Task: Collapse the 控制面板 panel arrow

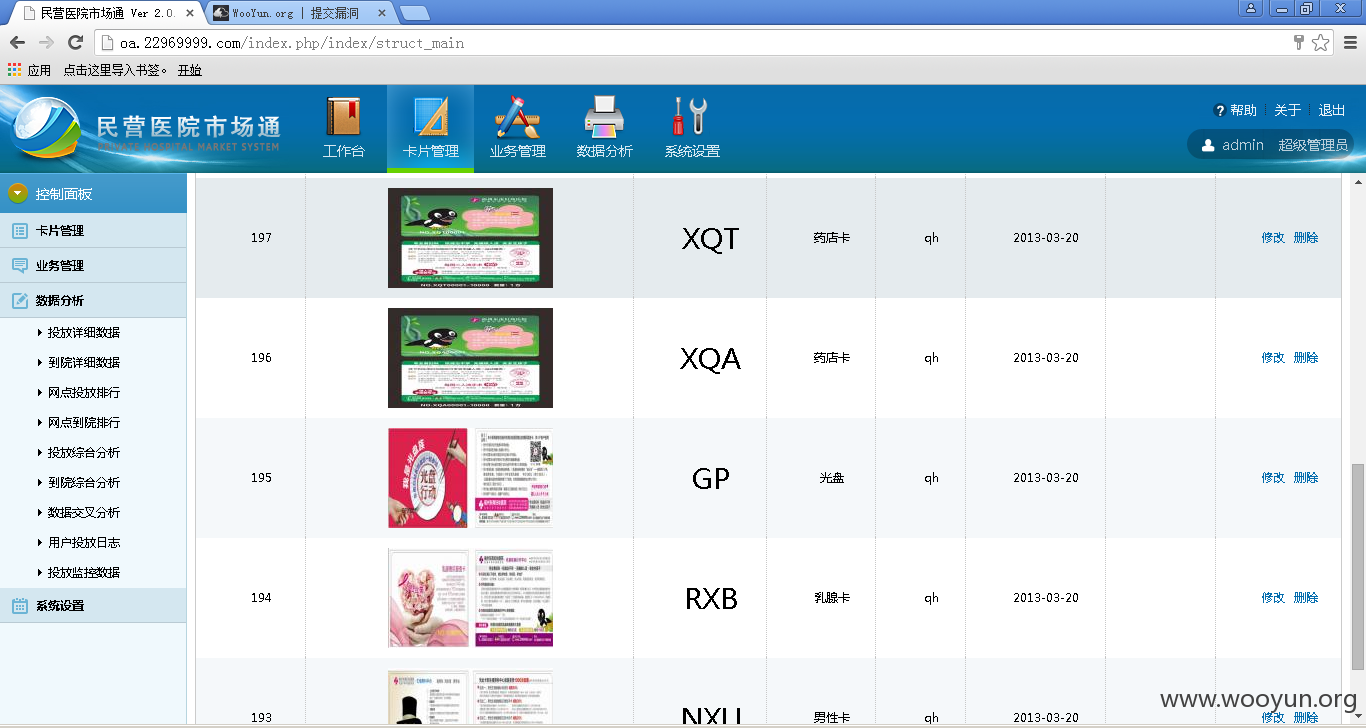Action: pyautogui.click(x=17, y=193)
